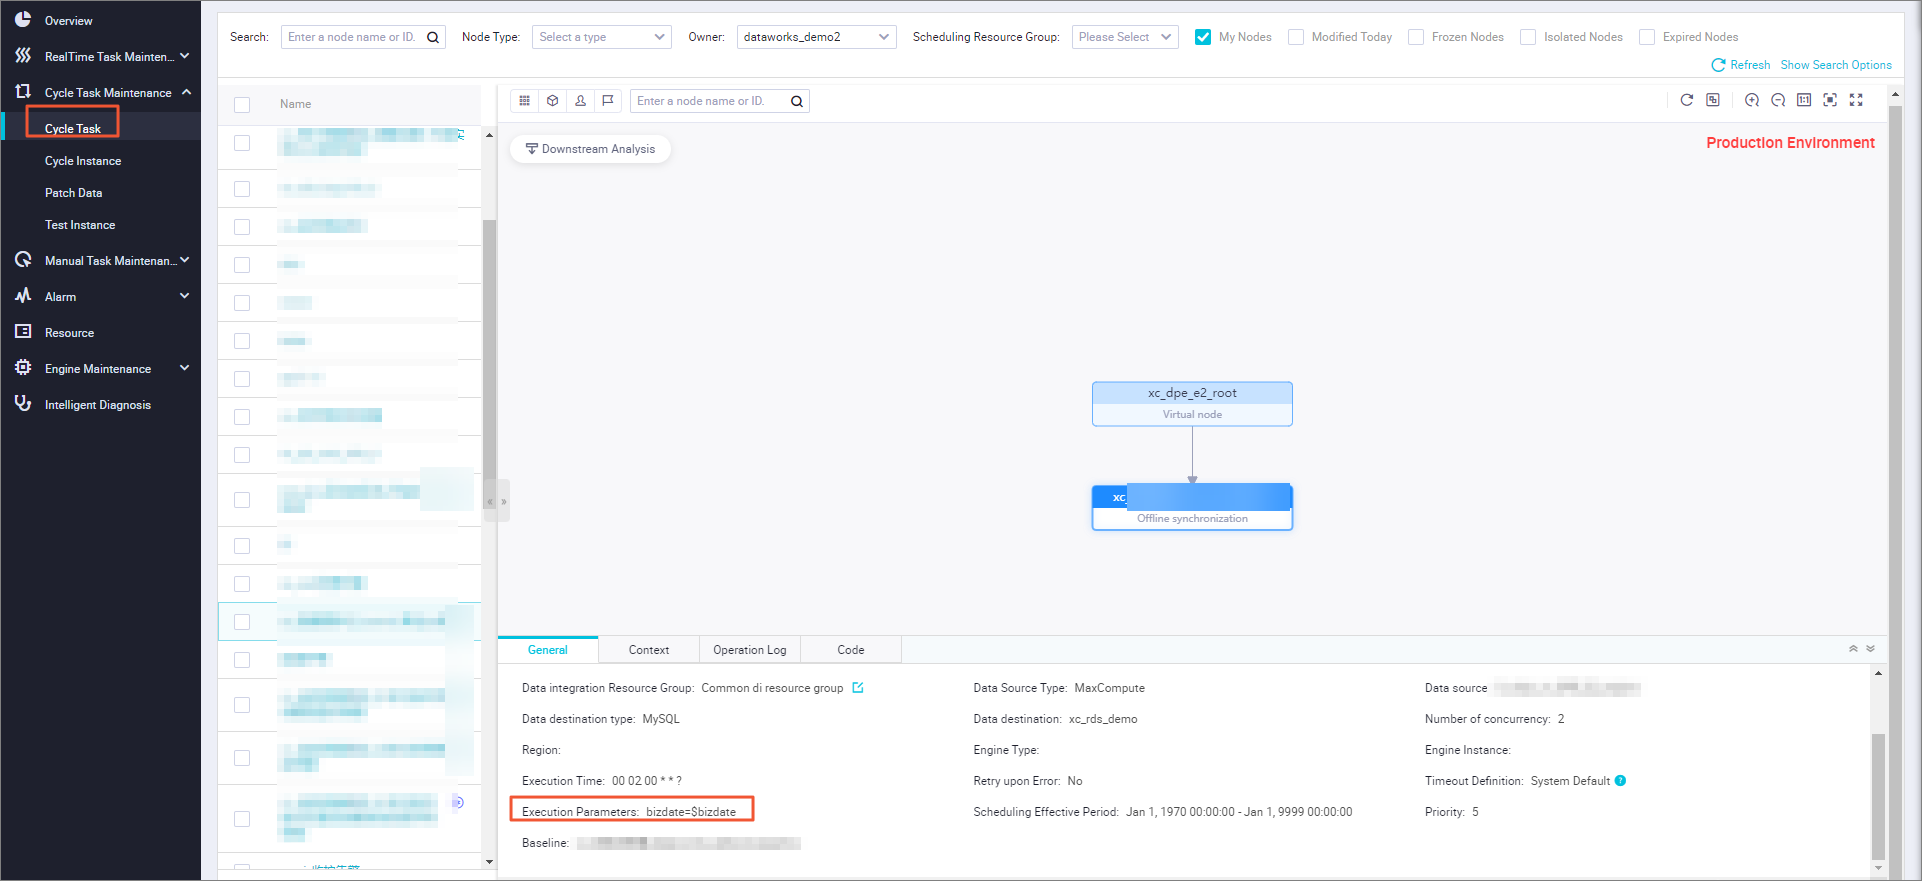Image resolution: width=1922 pixels, height=881 pixels.
Task: Reset DAG to 1:1 scale
Action: pyautogui.click(x=1804, y=100)
